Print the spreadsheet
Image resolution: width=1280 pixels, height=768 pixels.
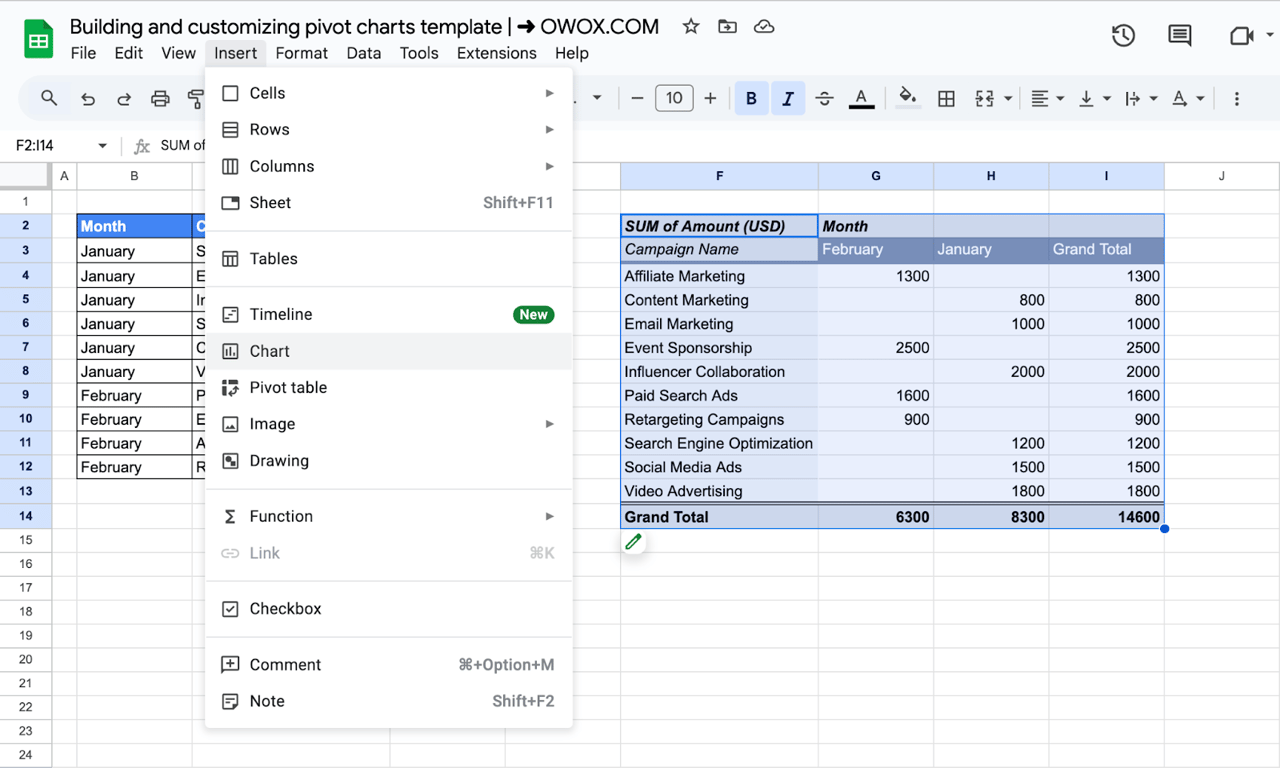pos(160,98)
